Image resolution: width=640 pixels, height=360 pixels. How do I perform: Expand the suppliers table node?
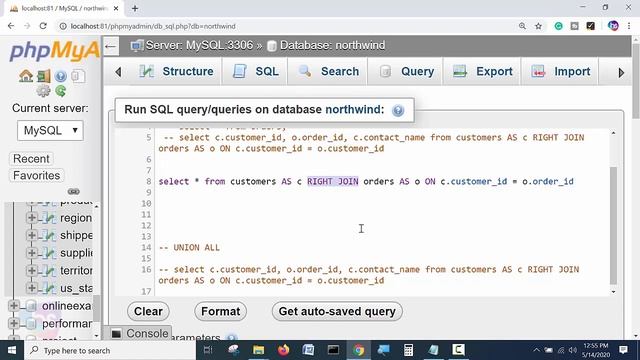click(31, 253)
